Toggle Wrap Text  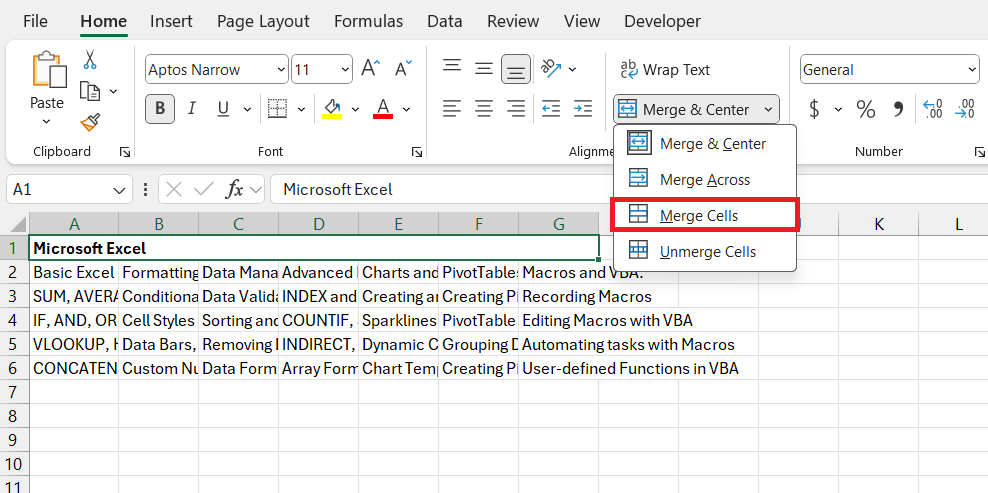tap(665, 69)
